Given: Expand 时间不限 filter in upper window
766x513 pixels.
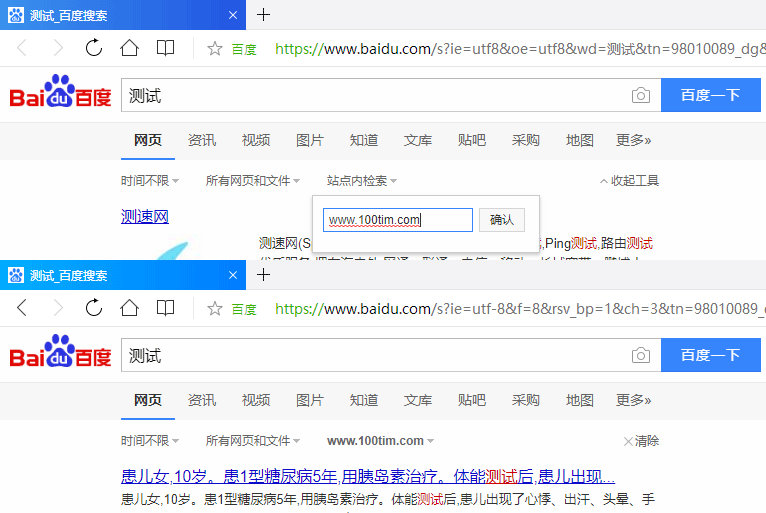Looking at the screenshot, I should [150, 181].
